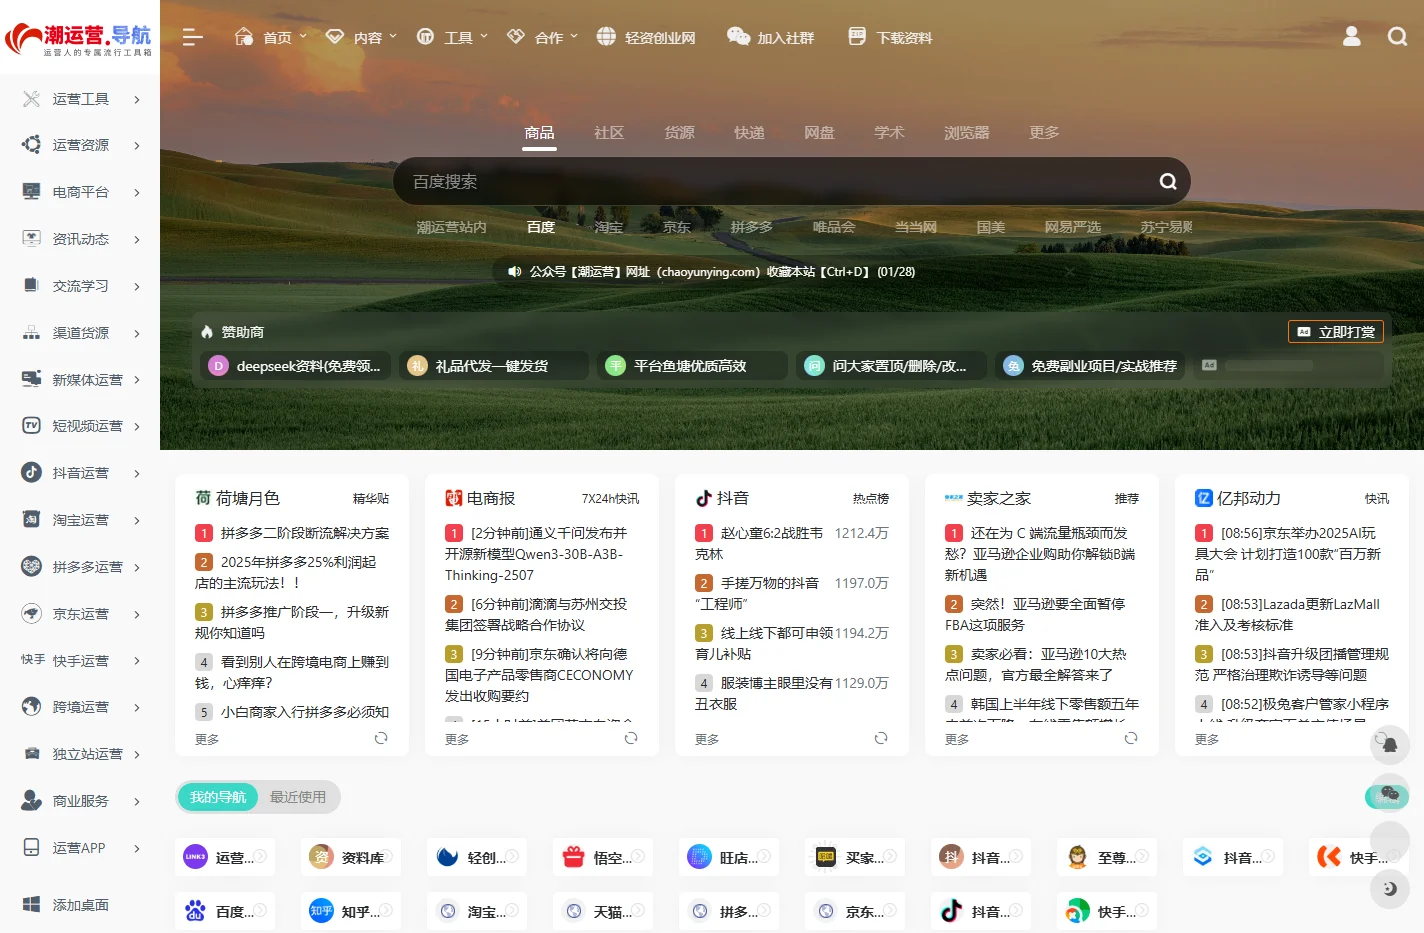Open sponsor link 礼品代发一键发货

494,366
